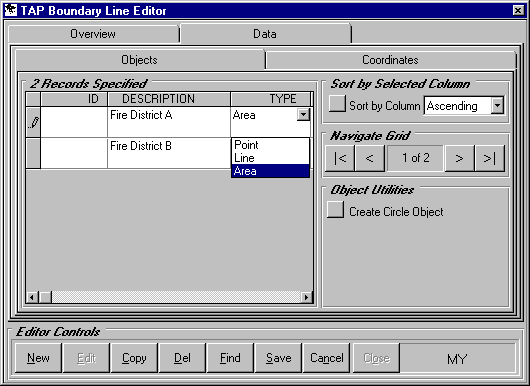Viewport: 530px width, 386px height.
Task: Go to the next grid record
Action: 459,158
